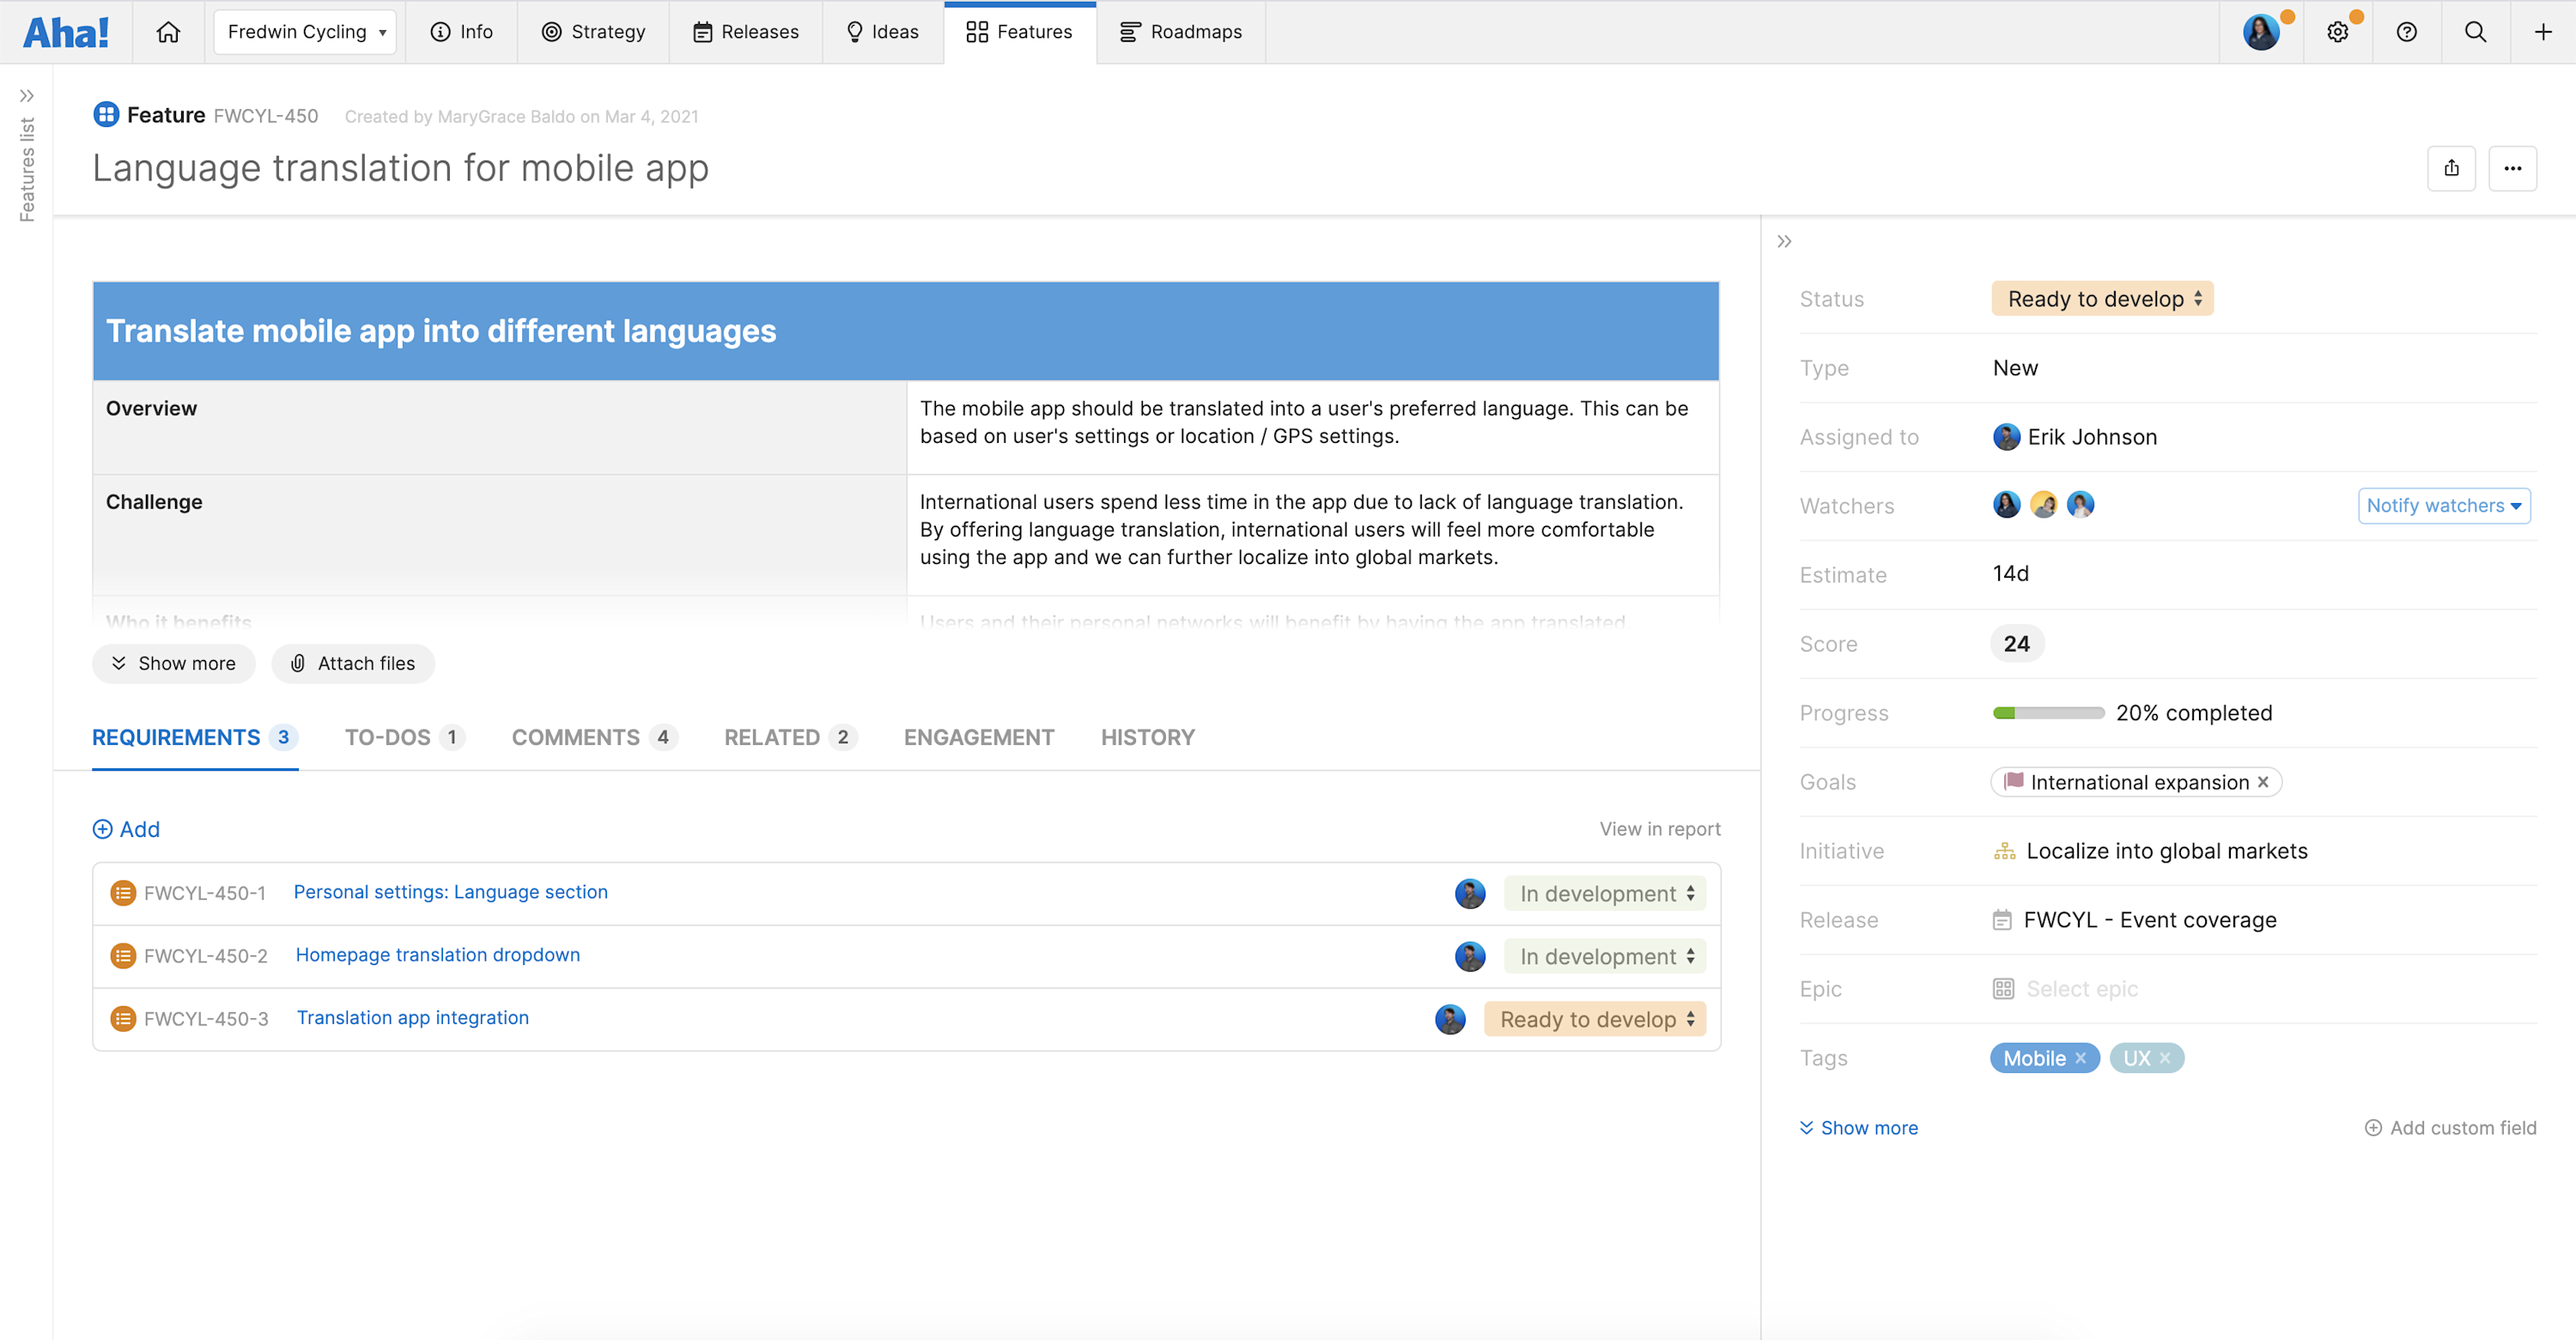Go to the Strategy section
This screenshot has height=1340, width=2576.
pos(593,31)
